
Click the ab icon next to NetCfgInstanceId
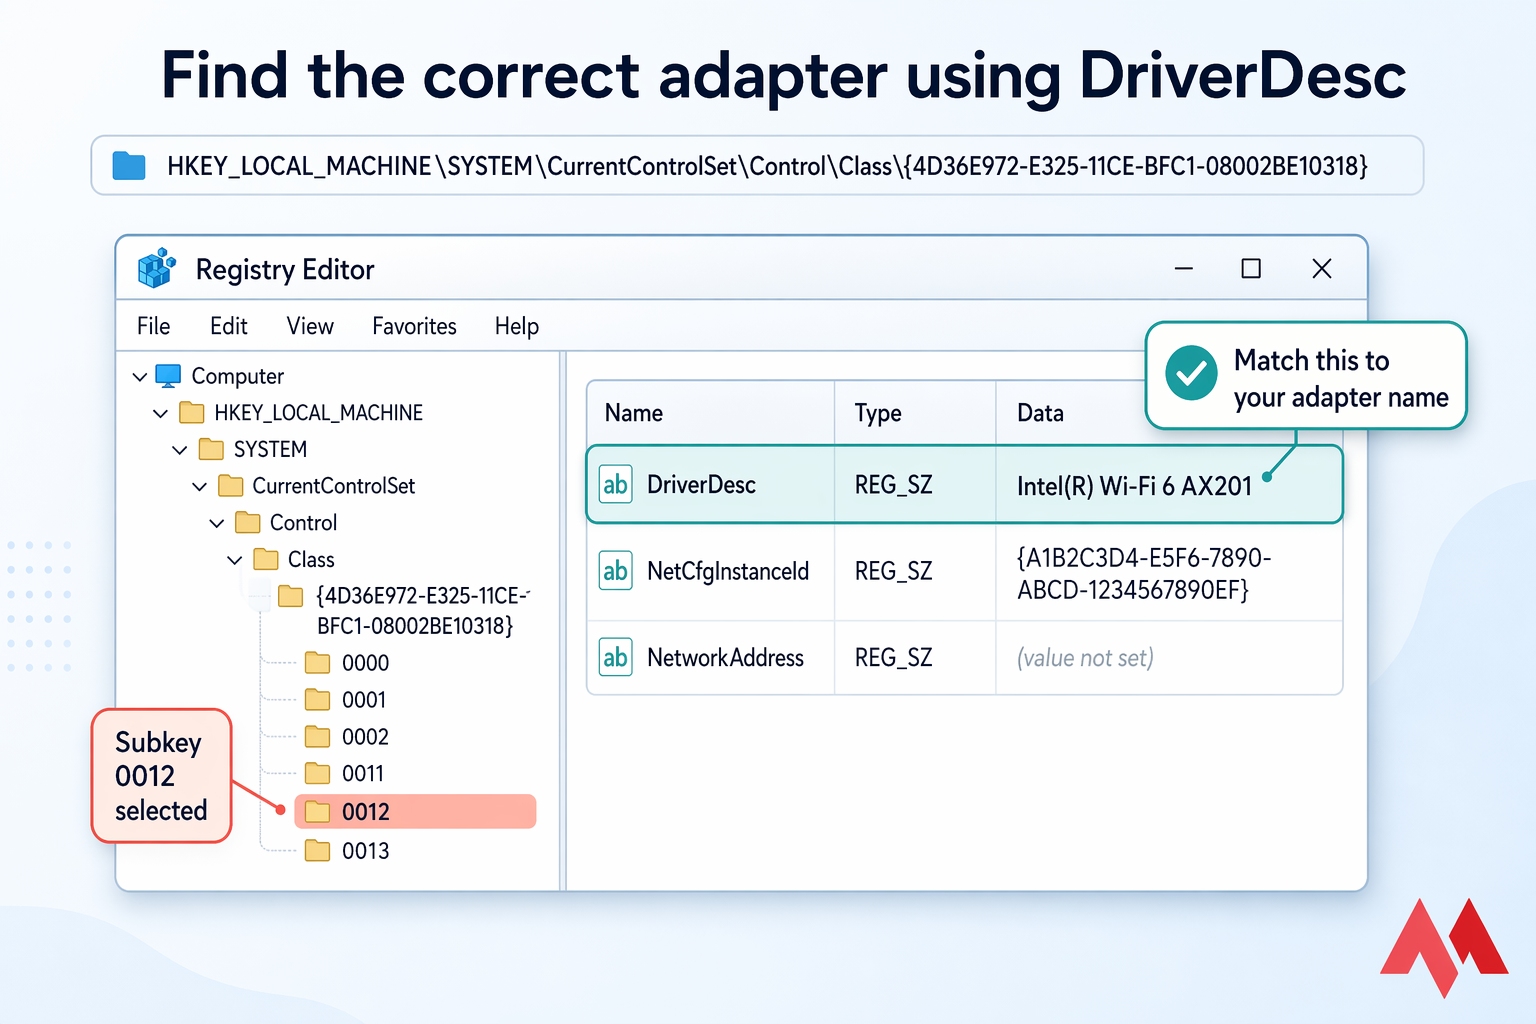coord(616,571)
